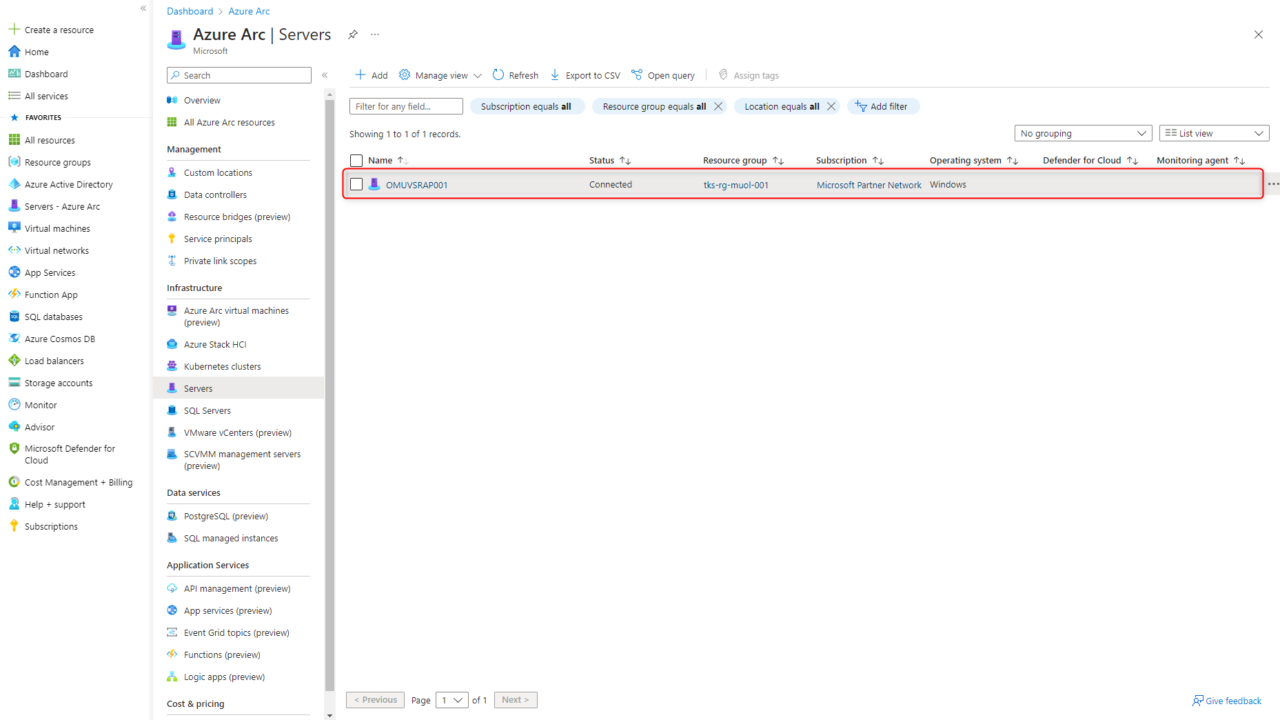Export the server list to CSV

point(585,75)
